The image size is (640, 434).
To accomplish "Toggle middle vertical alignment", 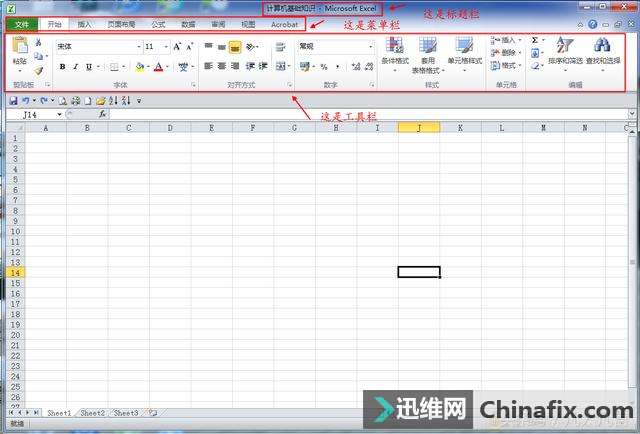I will click(x=222, y=47).
